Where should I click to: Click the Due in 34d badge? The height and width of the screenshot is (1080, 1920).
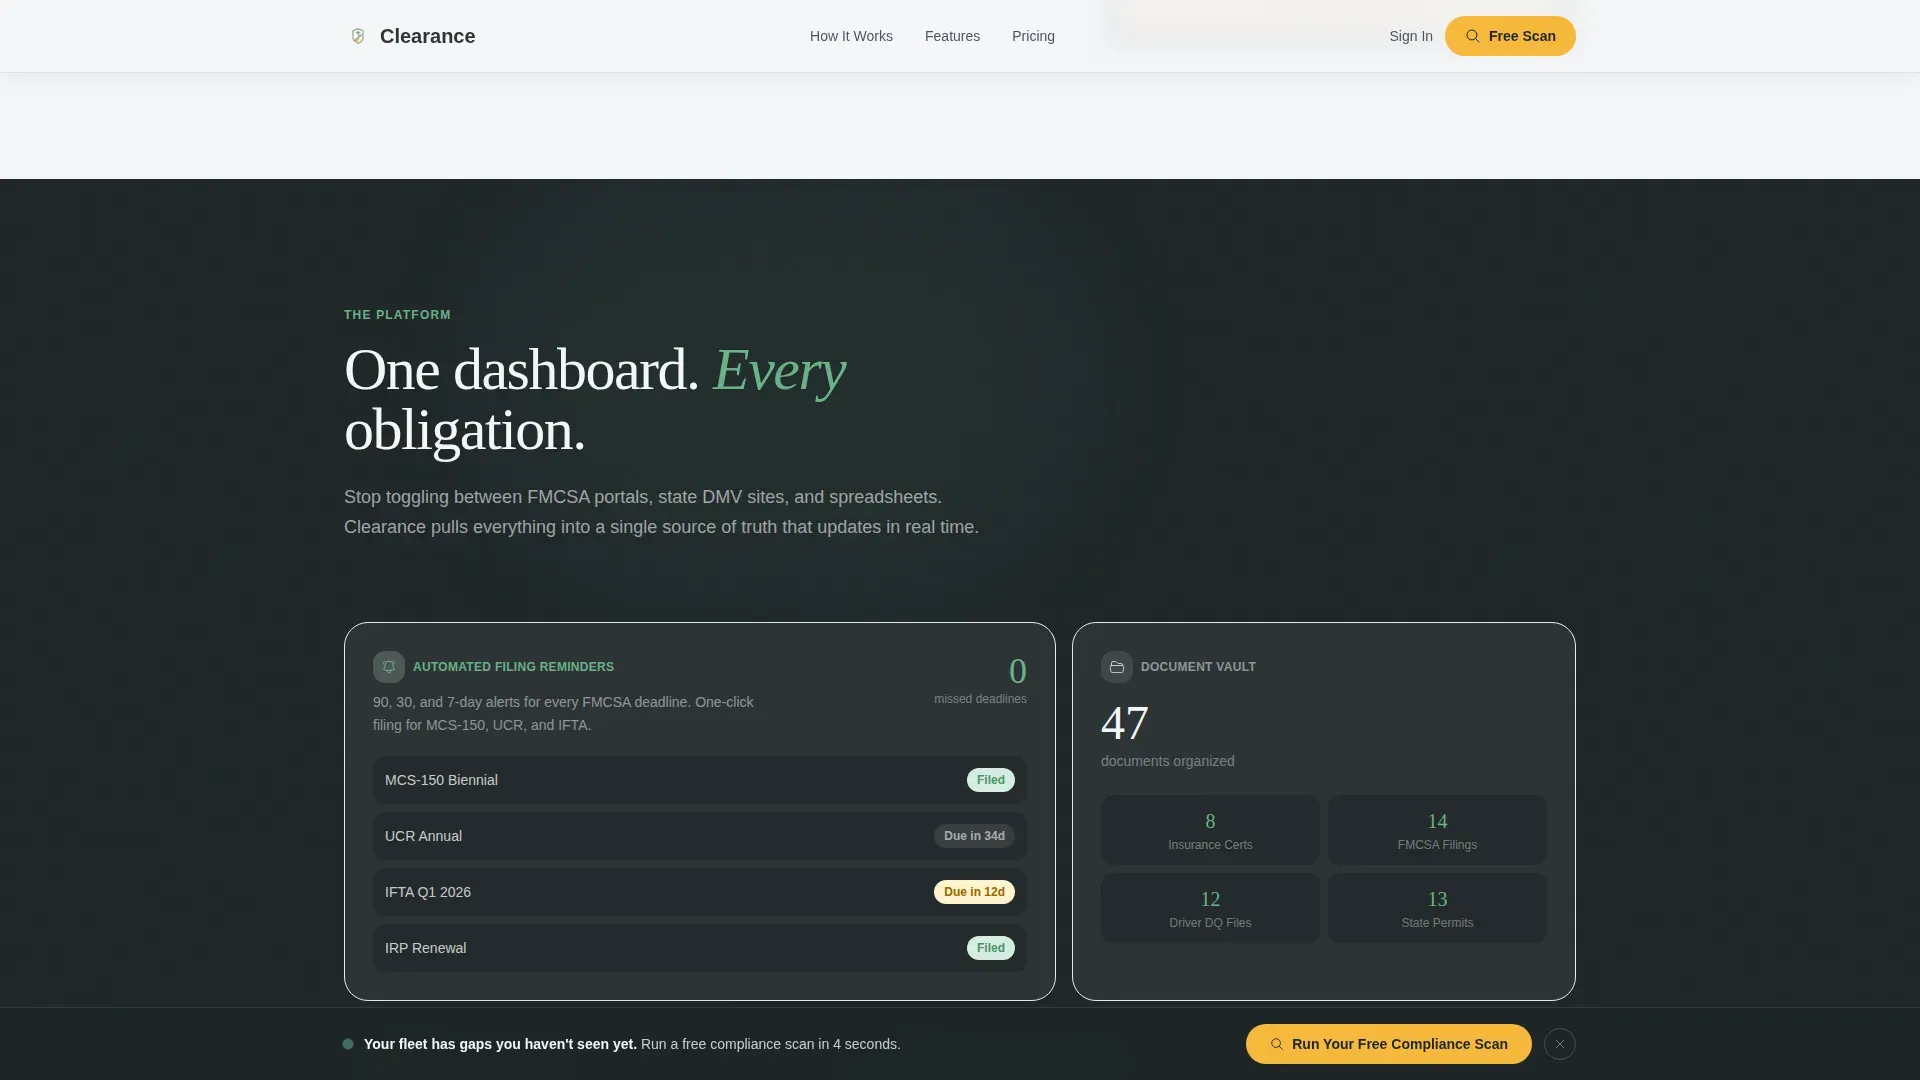(974, 836)
